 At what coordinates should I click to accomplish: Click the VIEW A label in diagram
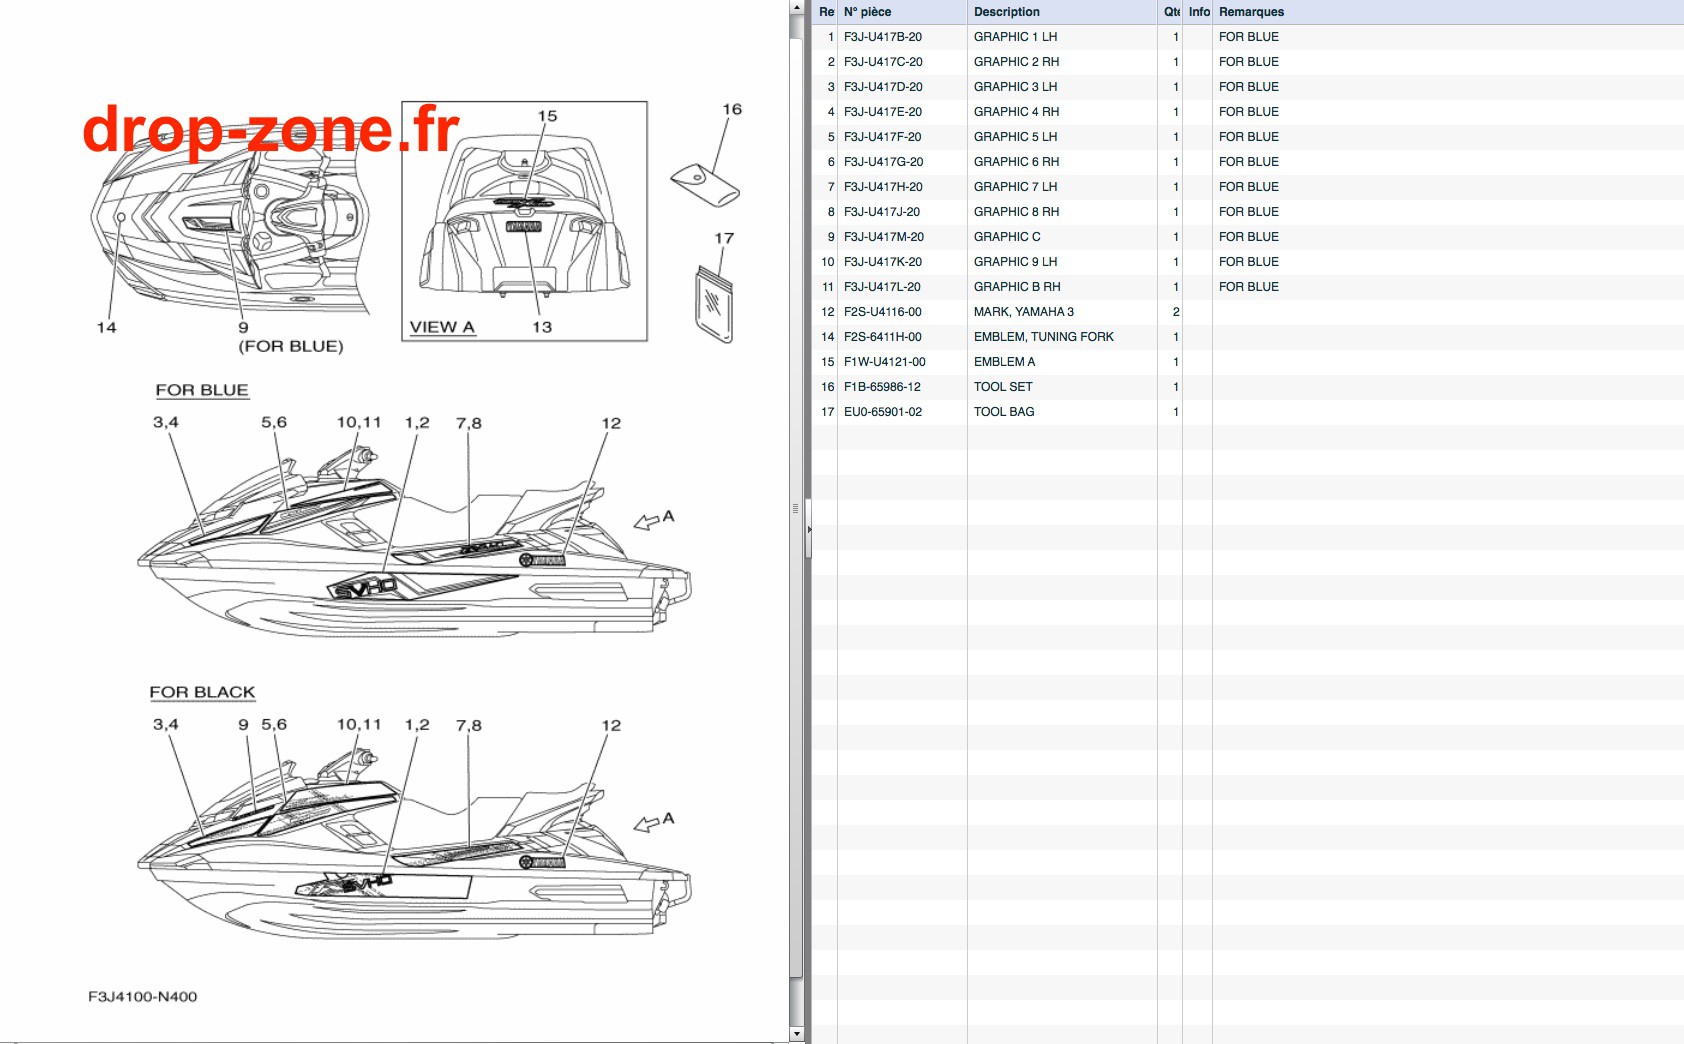click(442, 327)
